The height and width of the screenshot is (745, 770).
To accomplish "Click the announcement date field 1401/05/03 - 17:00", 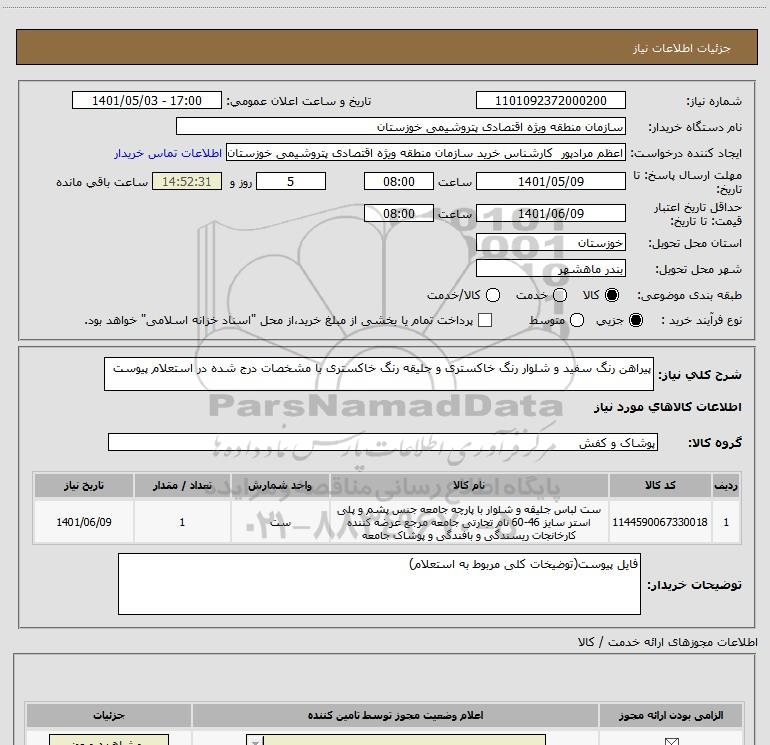I will point(147,100).
